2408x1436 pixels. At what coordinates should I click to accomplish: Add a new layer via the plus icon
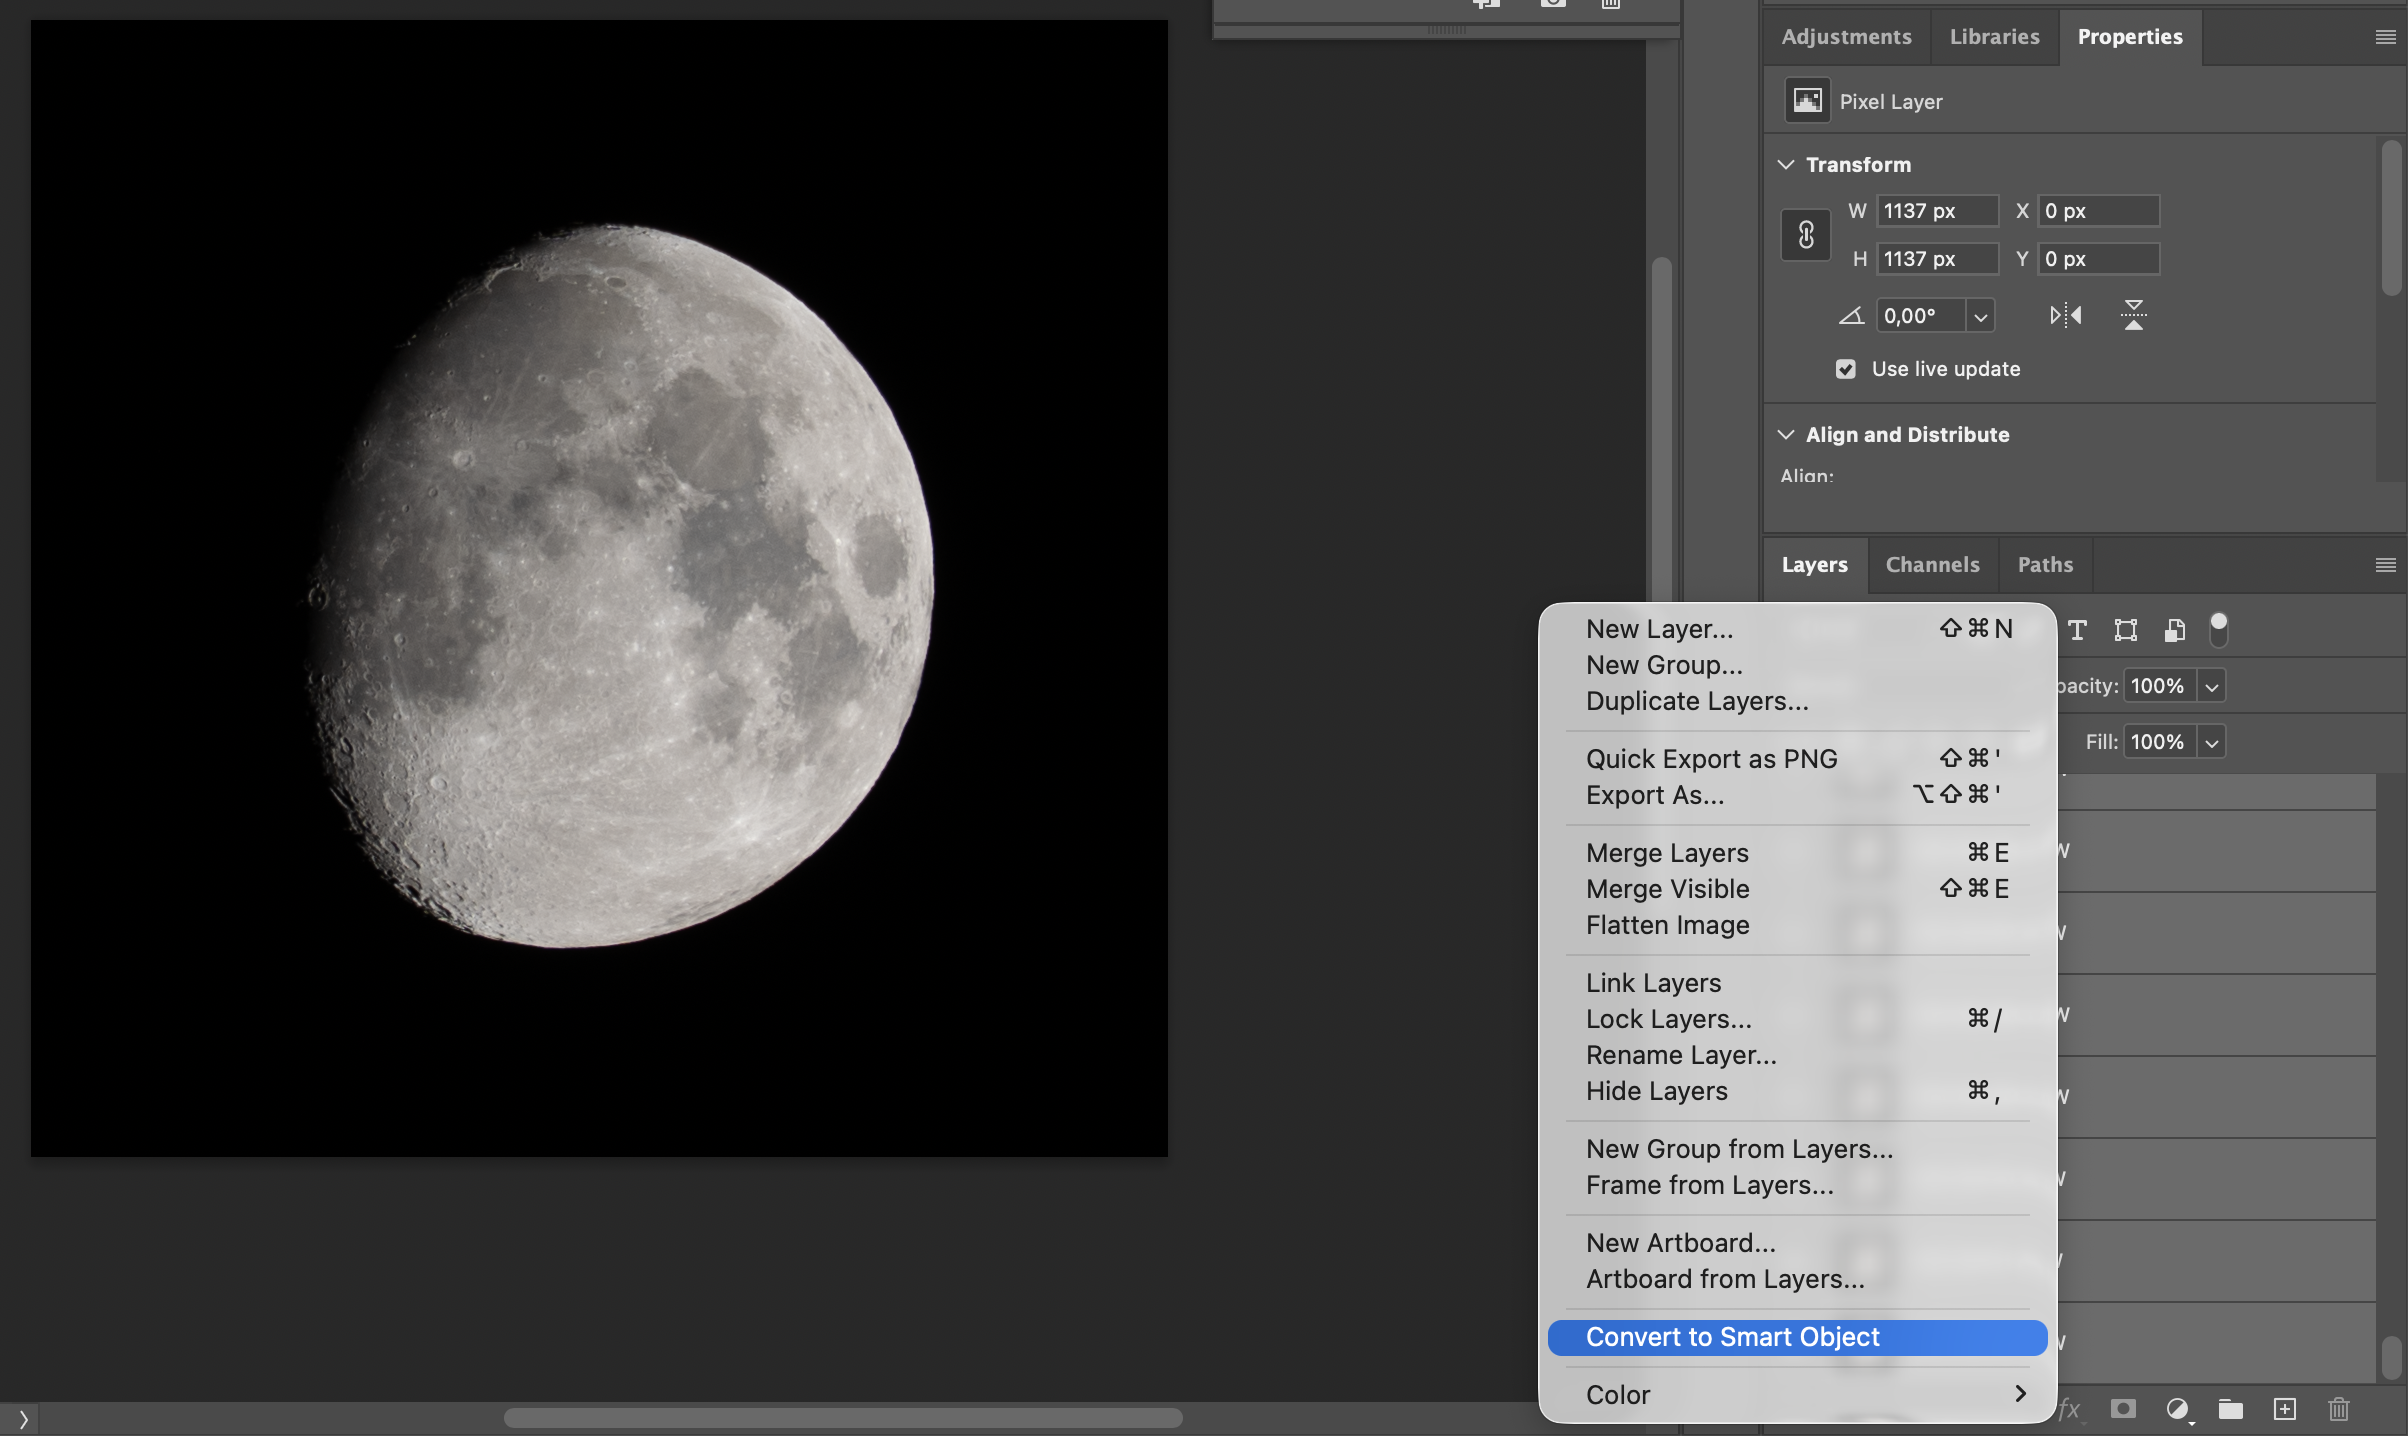[2285, 1410]
